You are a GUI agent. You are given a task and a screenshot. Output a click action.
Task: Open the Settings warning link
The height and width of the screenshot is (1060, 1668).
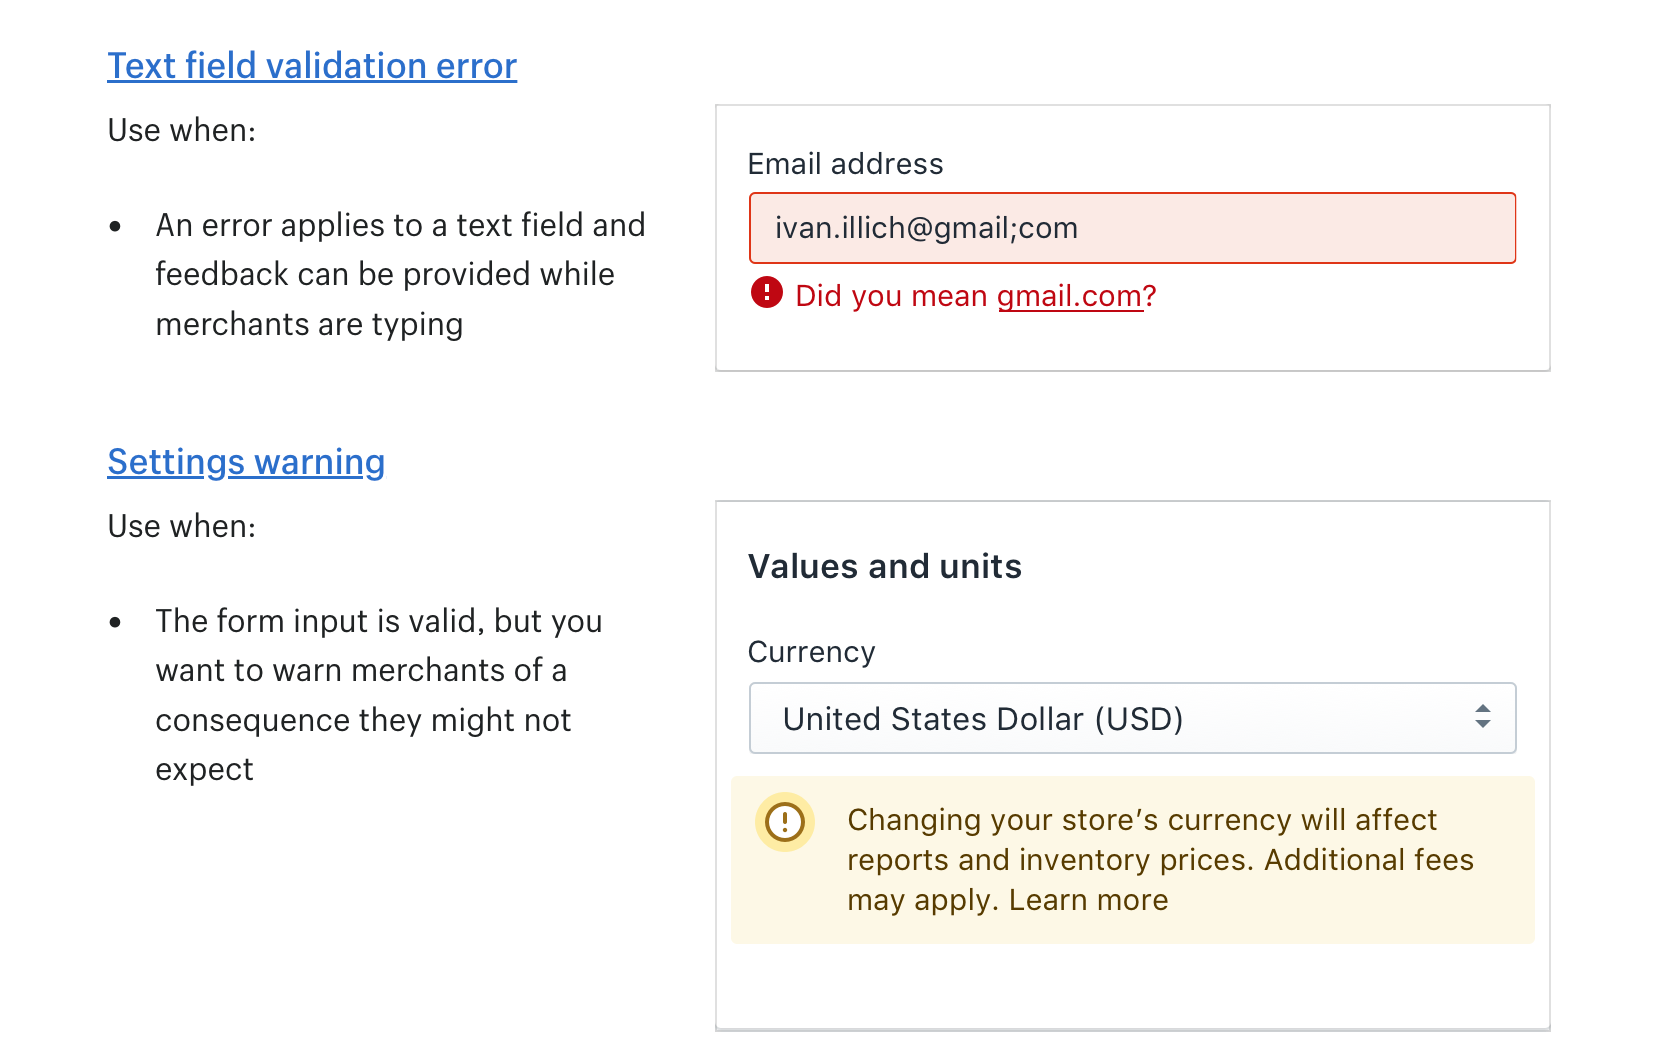coord(246,462)
